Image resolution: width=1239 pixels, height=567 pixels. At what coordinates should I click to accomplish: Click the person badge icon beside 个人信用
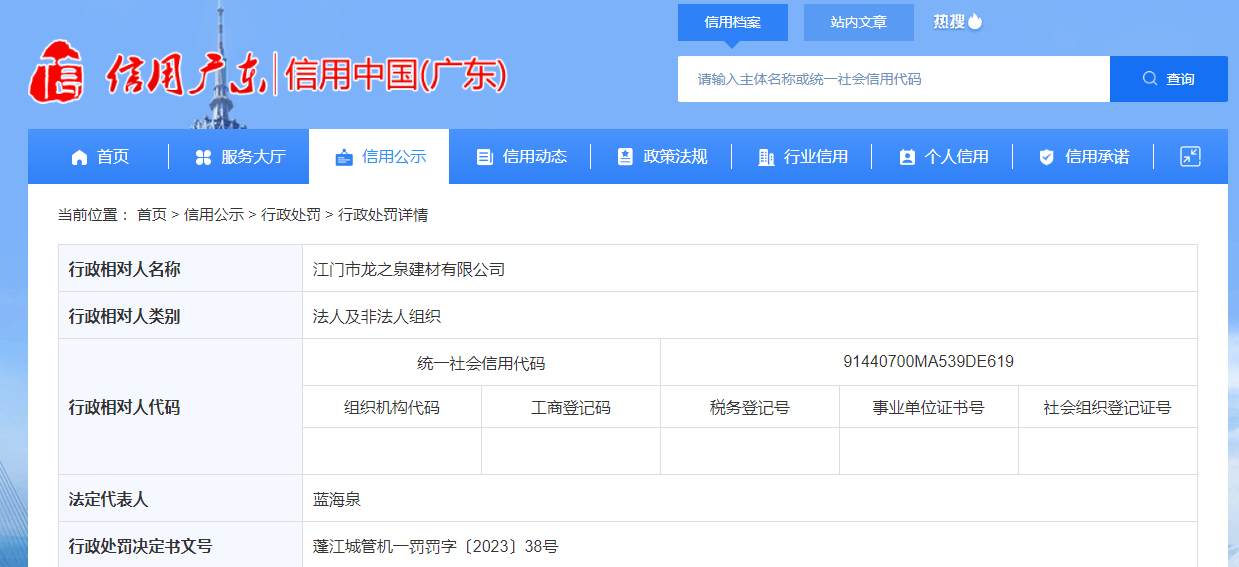coord(907,157)
